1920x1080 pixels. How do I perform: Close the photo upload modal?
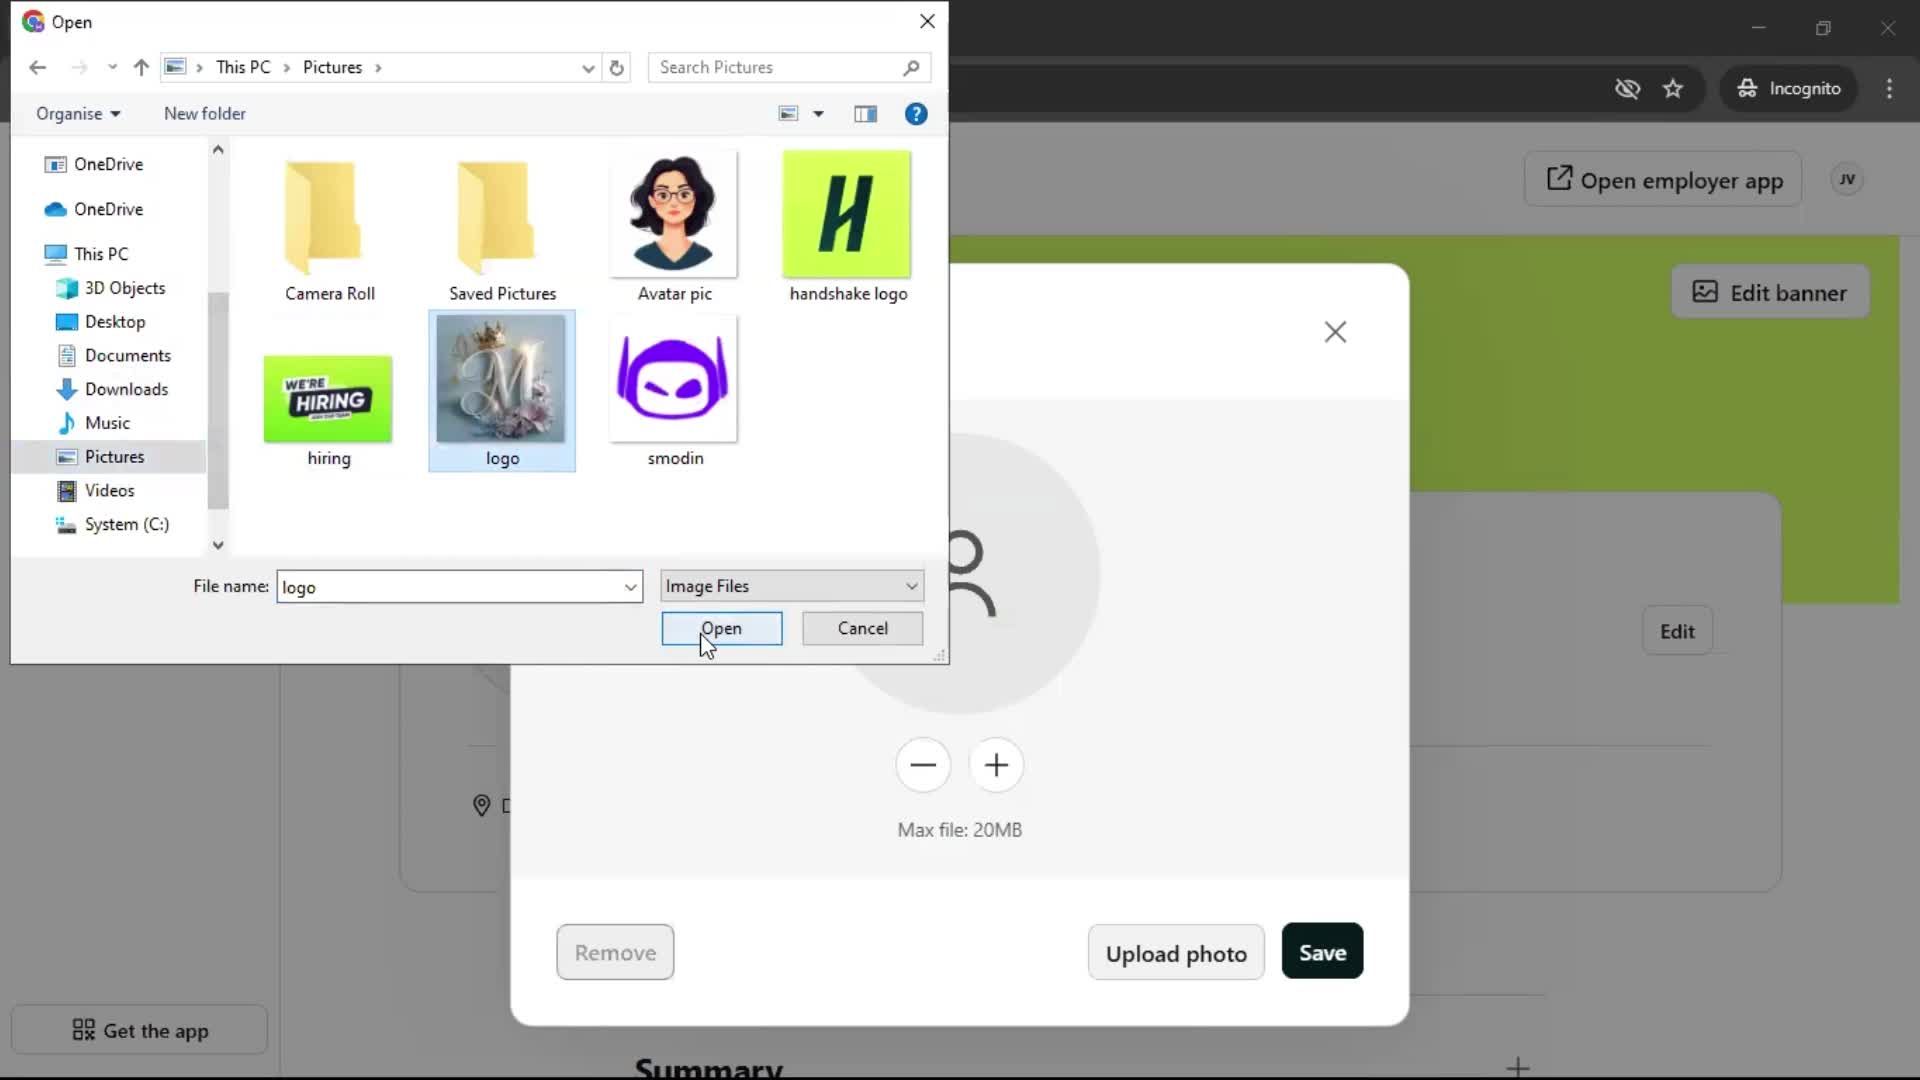point(1335,332)
